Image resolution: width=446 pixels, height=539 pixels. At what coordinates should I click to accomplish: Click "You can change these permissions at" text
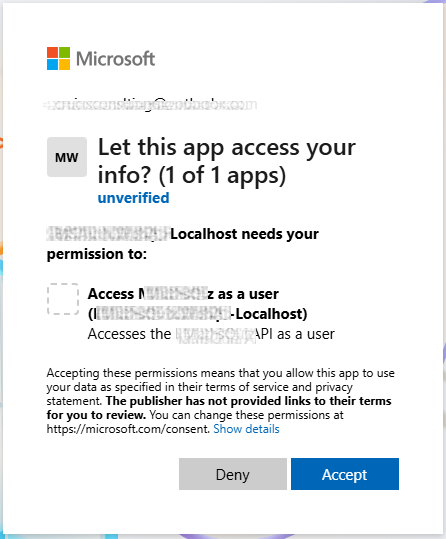[246, 415]
